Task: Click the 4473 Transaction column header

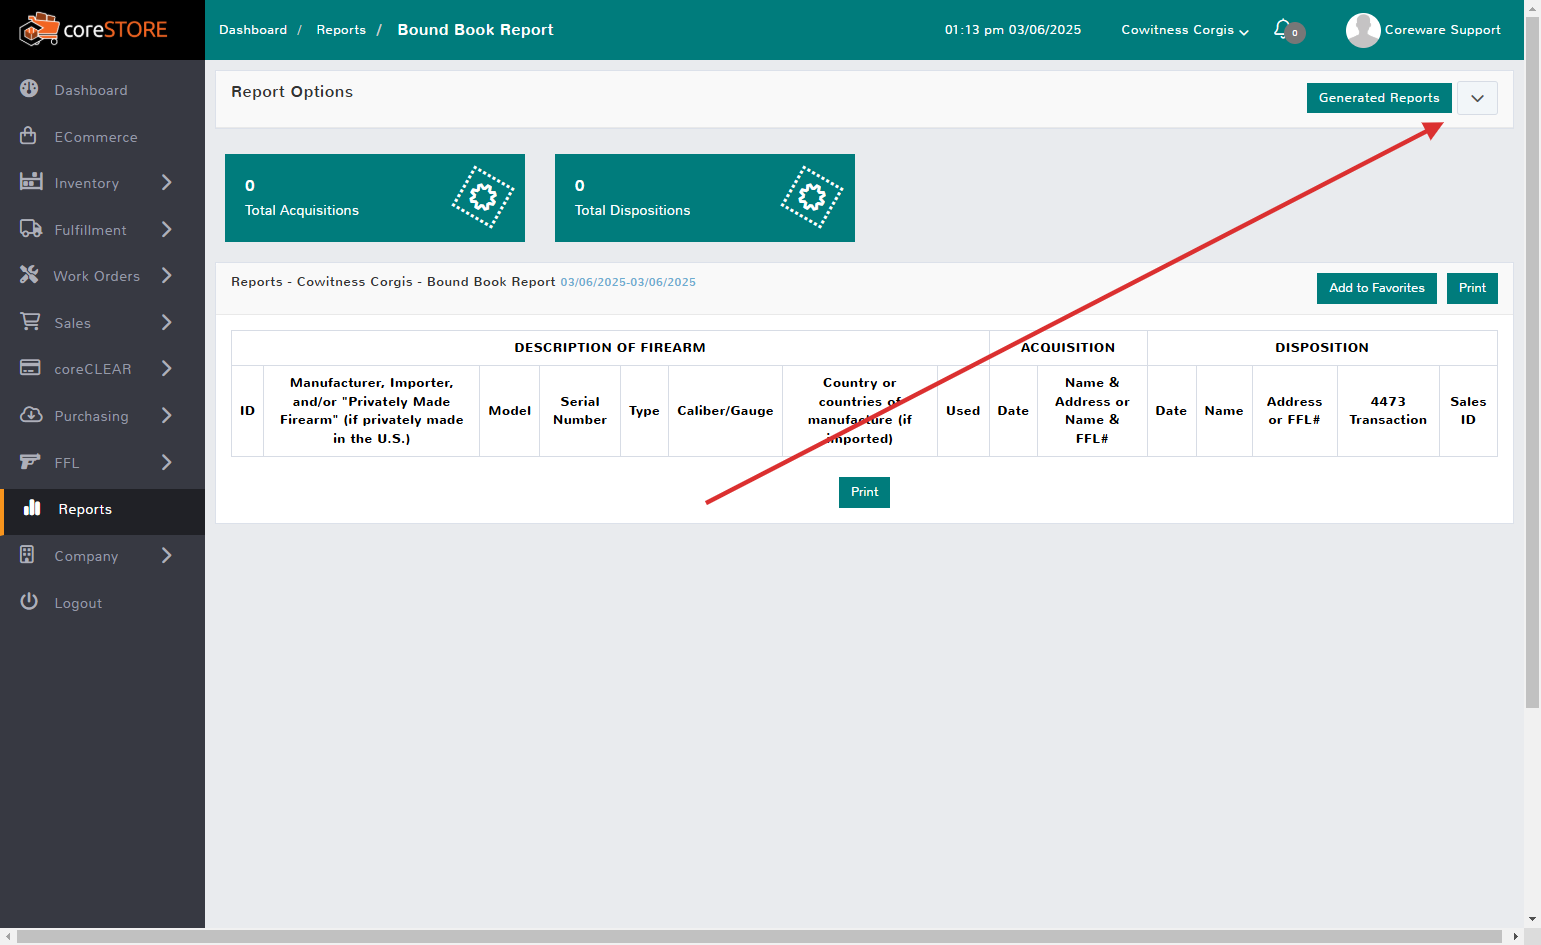Action: coord(1388,411)
